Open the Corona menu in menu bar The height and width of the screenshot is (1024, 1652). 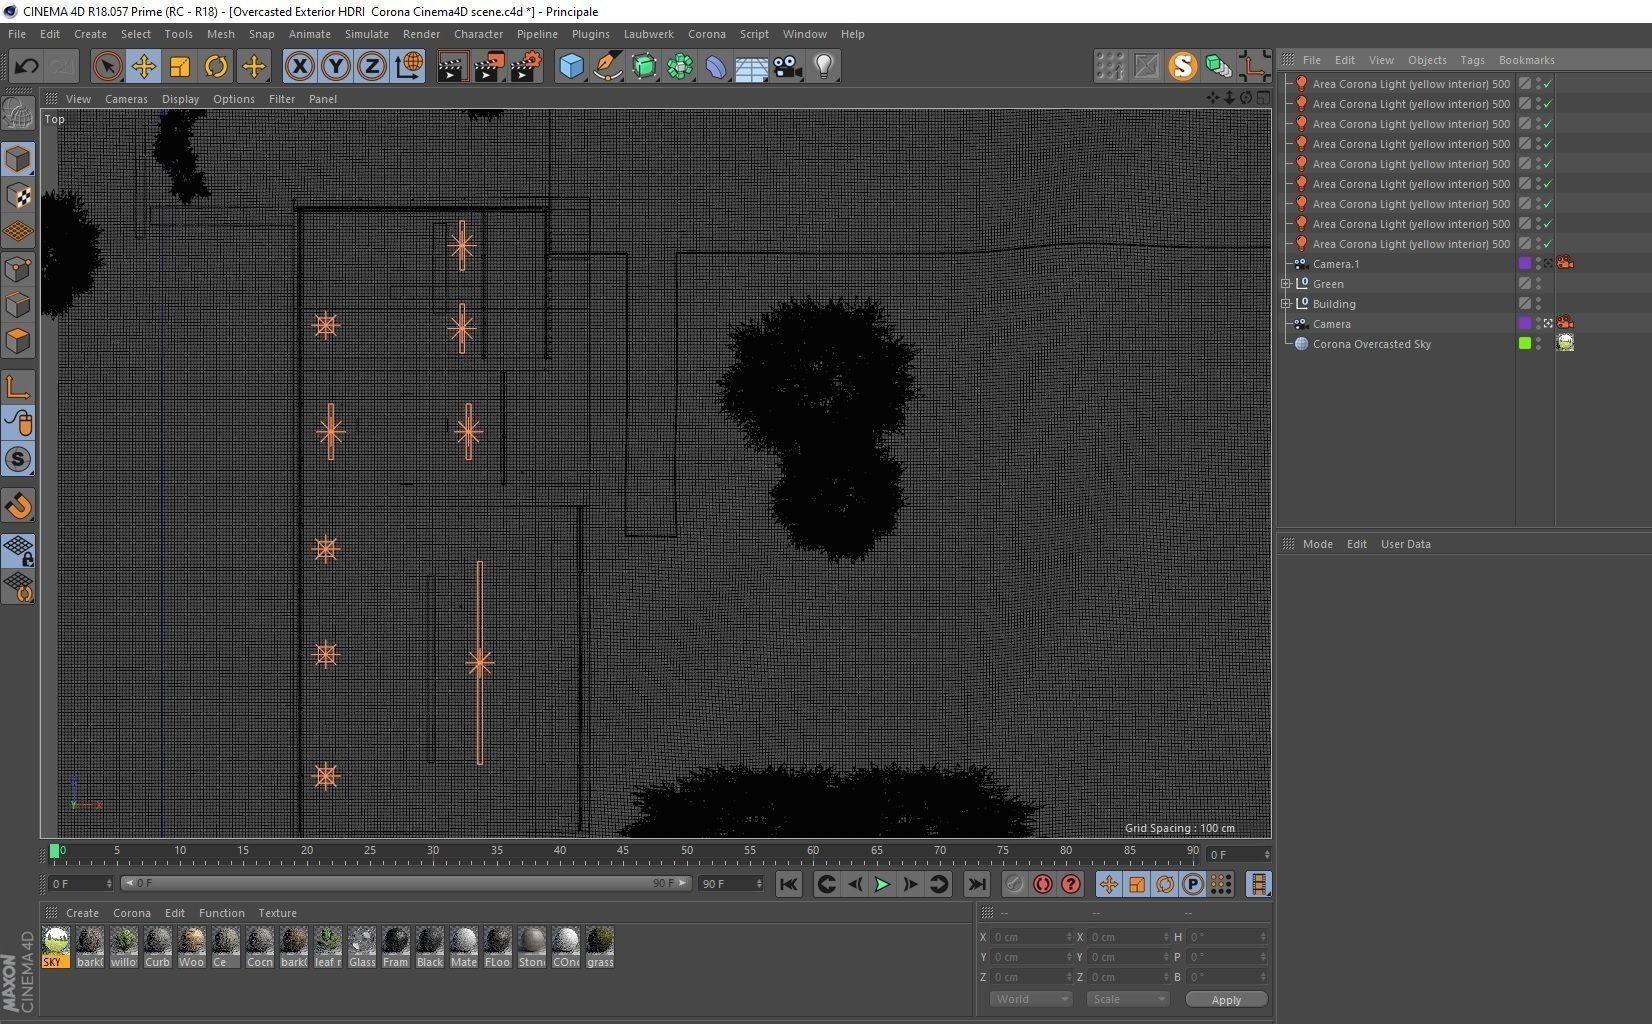(x=706, y=34)
